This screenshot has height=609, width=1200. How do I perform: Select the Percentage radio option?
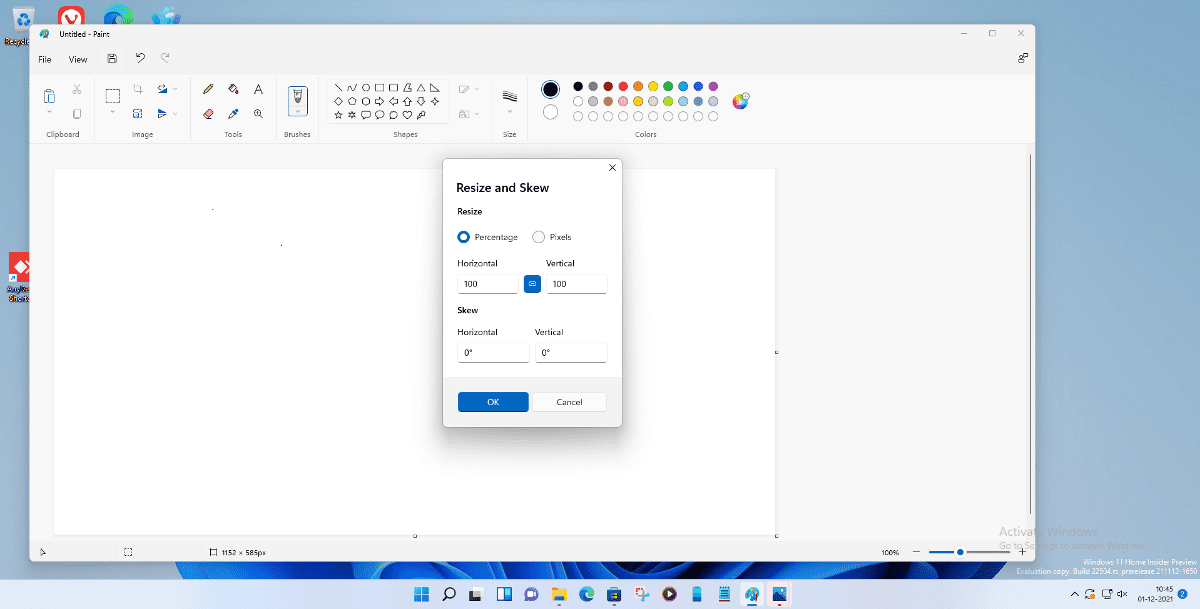click(x=464, y=237)
